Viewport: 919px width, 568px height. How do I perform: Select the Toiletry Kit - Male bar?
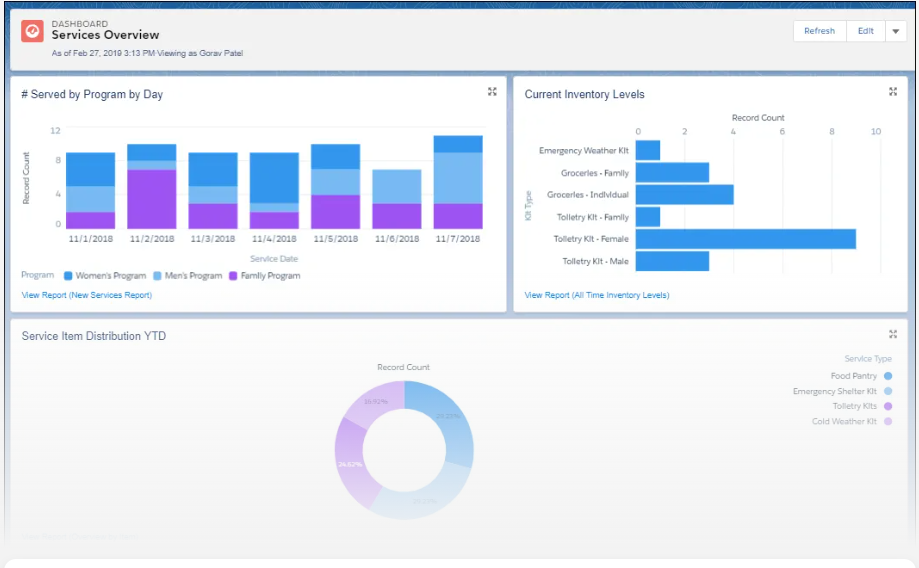(672, 261)
